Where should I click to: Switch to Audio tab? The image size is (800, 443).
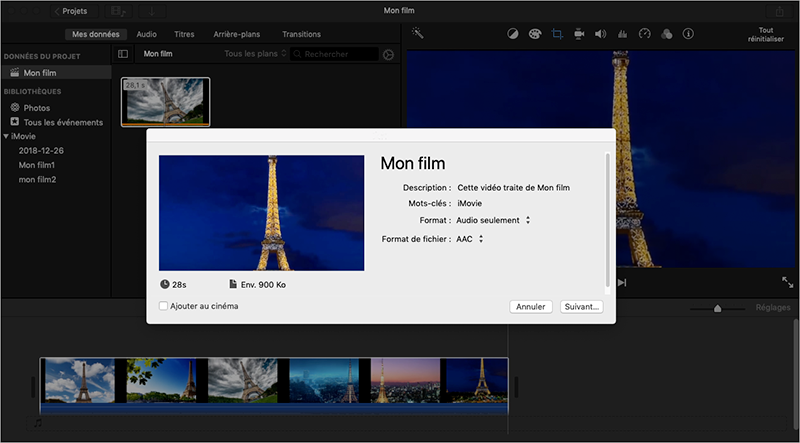tap(146, 34)
